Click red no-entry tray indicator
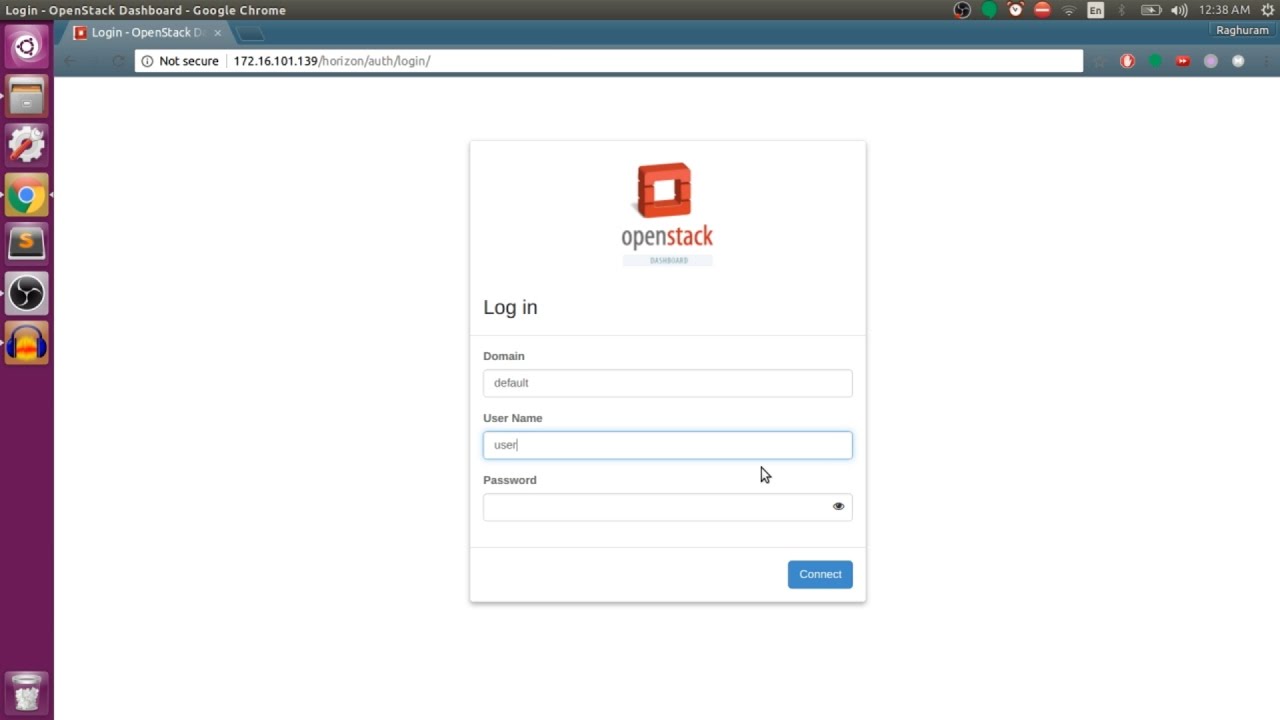1280x720 pixels. tap(1042, 10)
